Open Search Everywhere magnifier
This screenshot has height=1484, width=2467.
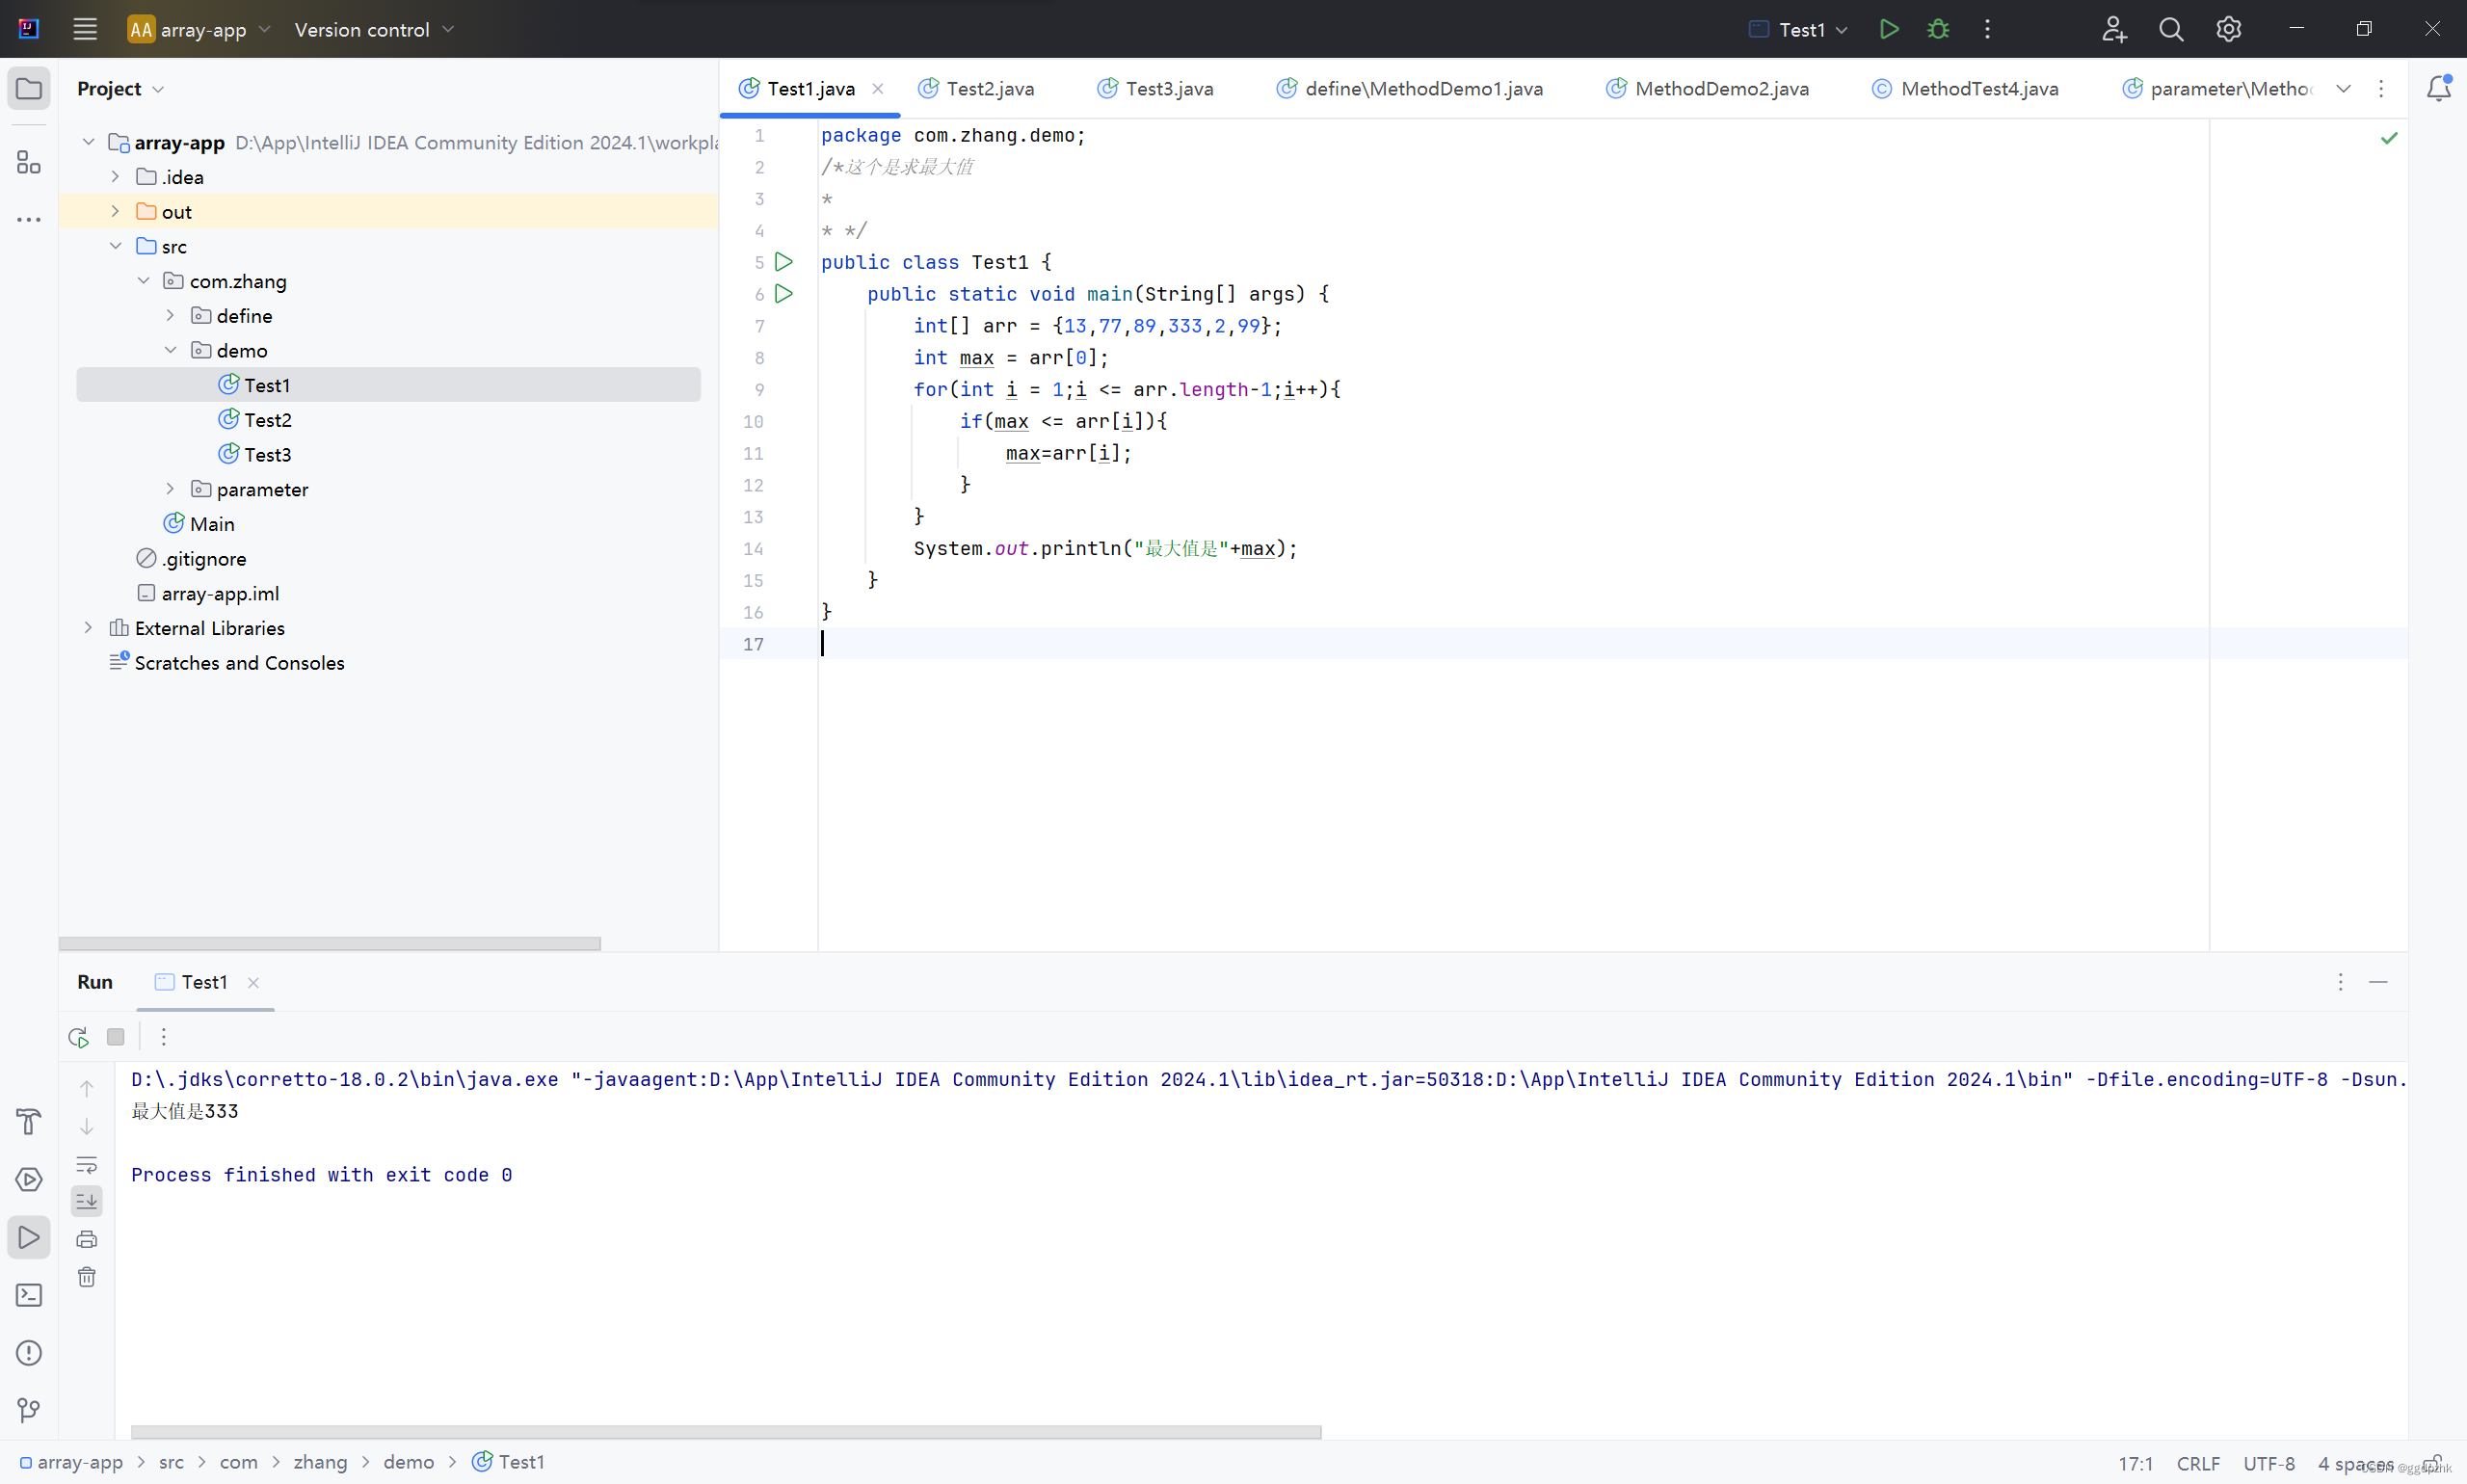[2170, 29]
